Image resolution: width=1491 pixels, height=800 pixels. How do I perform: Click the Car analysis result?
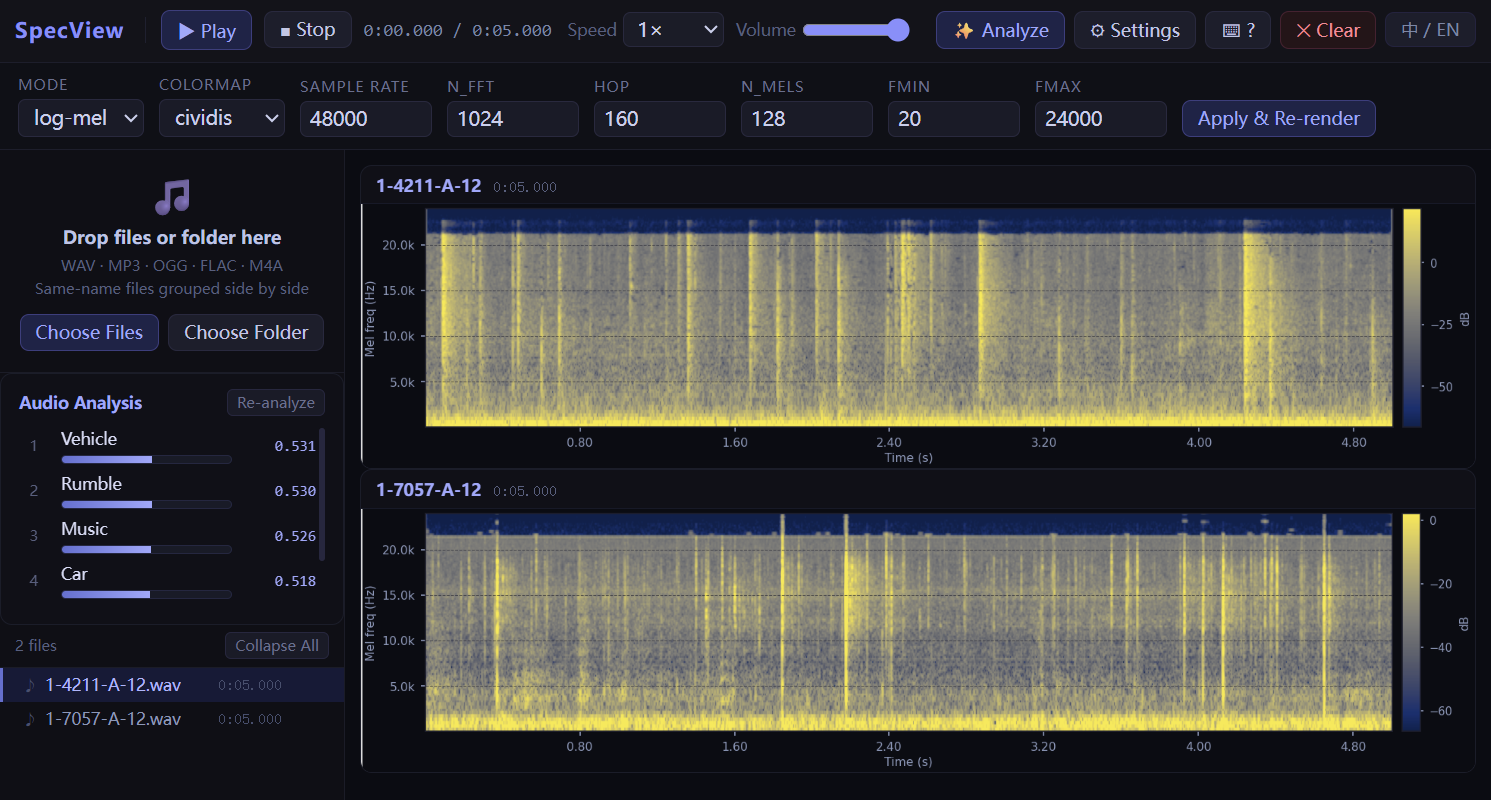coord(172,581)
